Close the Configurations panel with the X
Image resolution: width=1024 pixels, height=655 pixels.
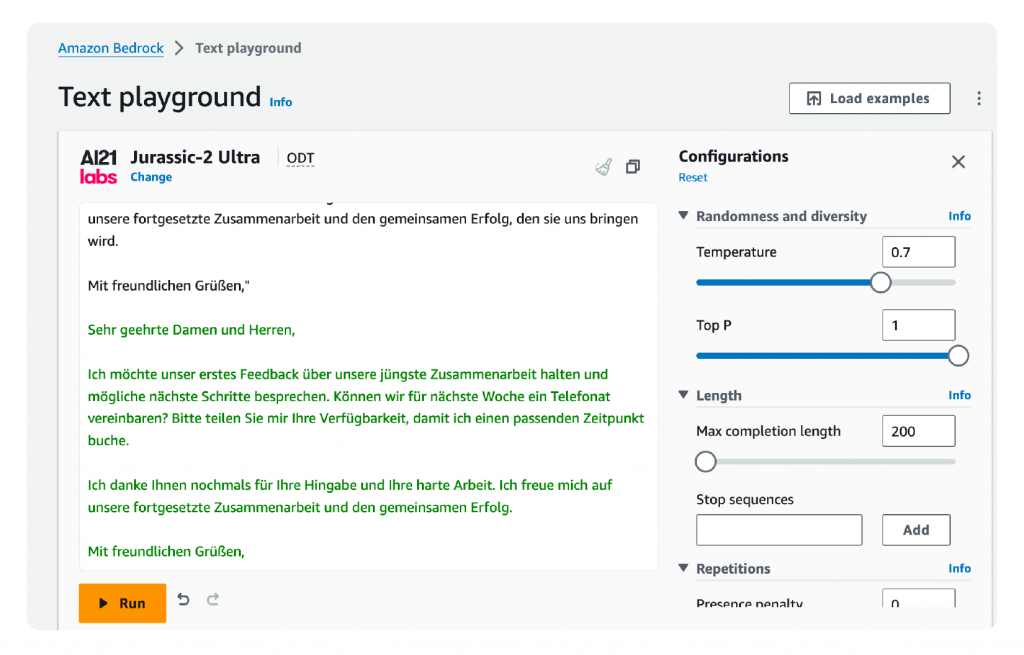(957, 161)
